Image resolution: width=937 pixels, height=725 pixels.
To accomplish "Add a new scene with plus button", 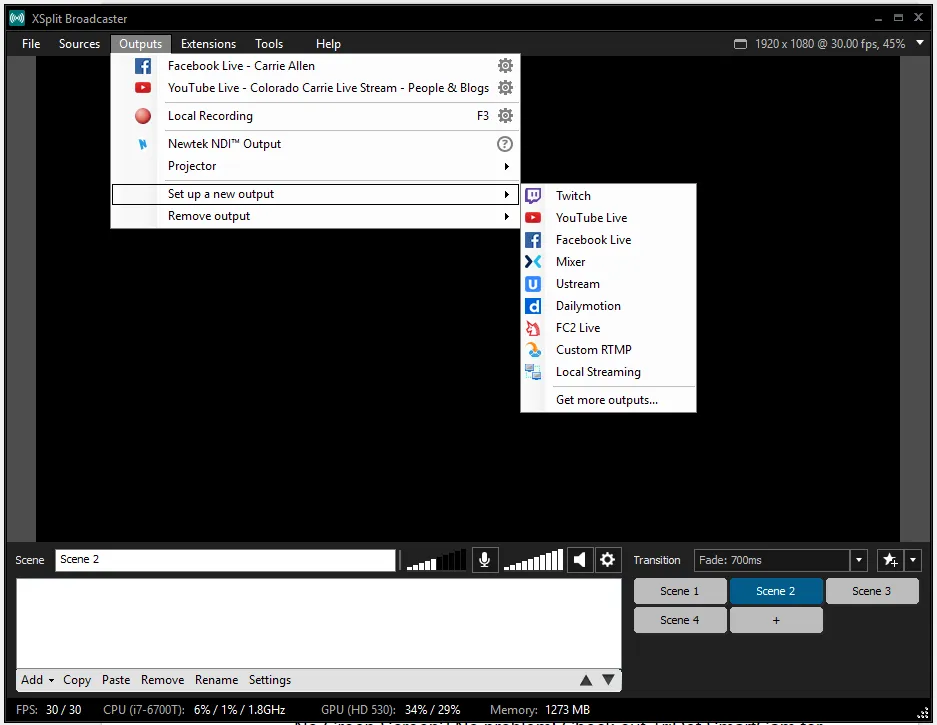I will [x=776, y=620].
